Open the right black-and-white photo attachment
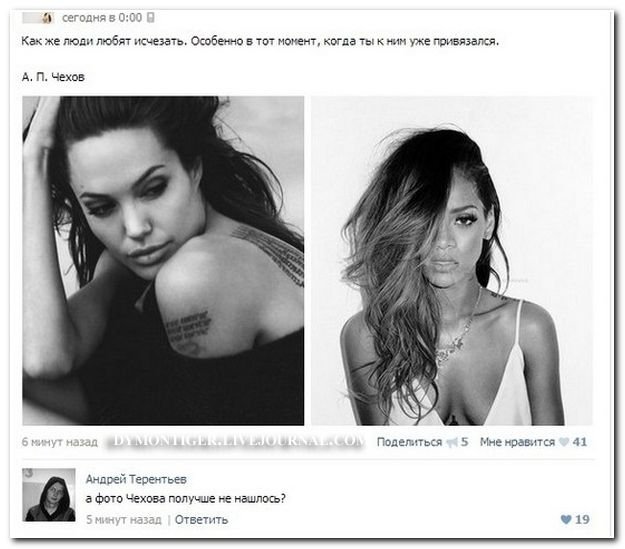625x549 pixels. pyautogui.click(x=452, y=261)
